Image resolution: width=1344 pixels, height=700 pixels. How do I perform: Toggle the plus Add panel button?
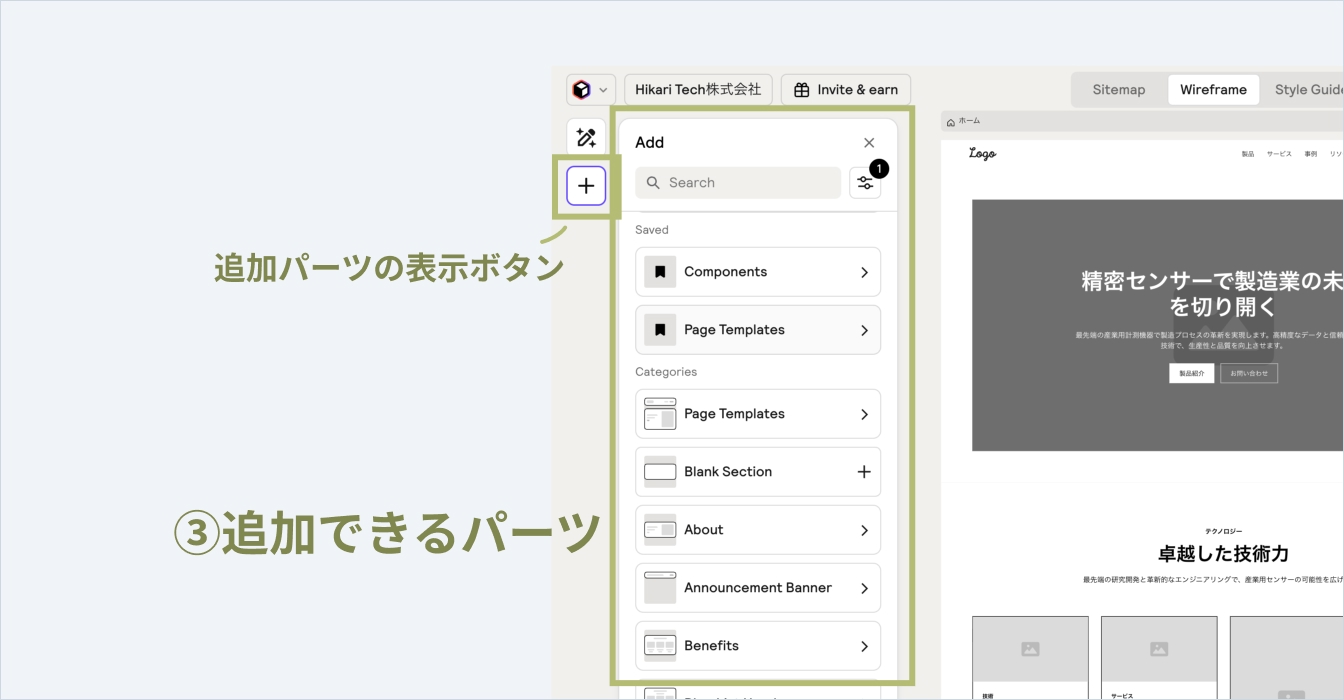pyautogui.click(x=586, y=186)
